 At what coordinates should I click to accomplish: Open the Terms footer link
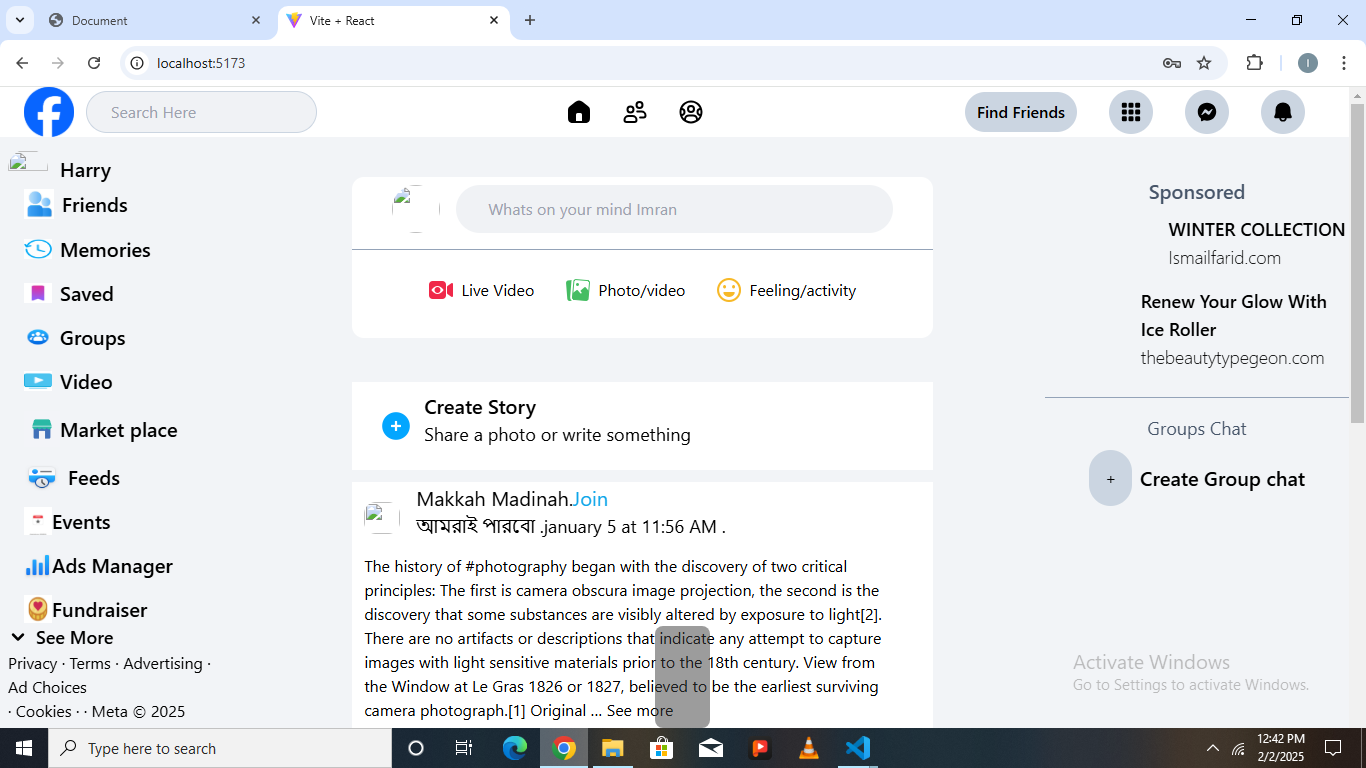point(90,663)
